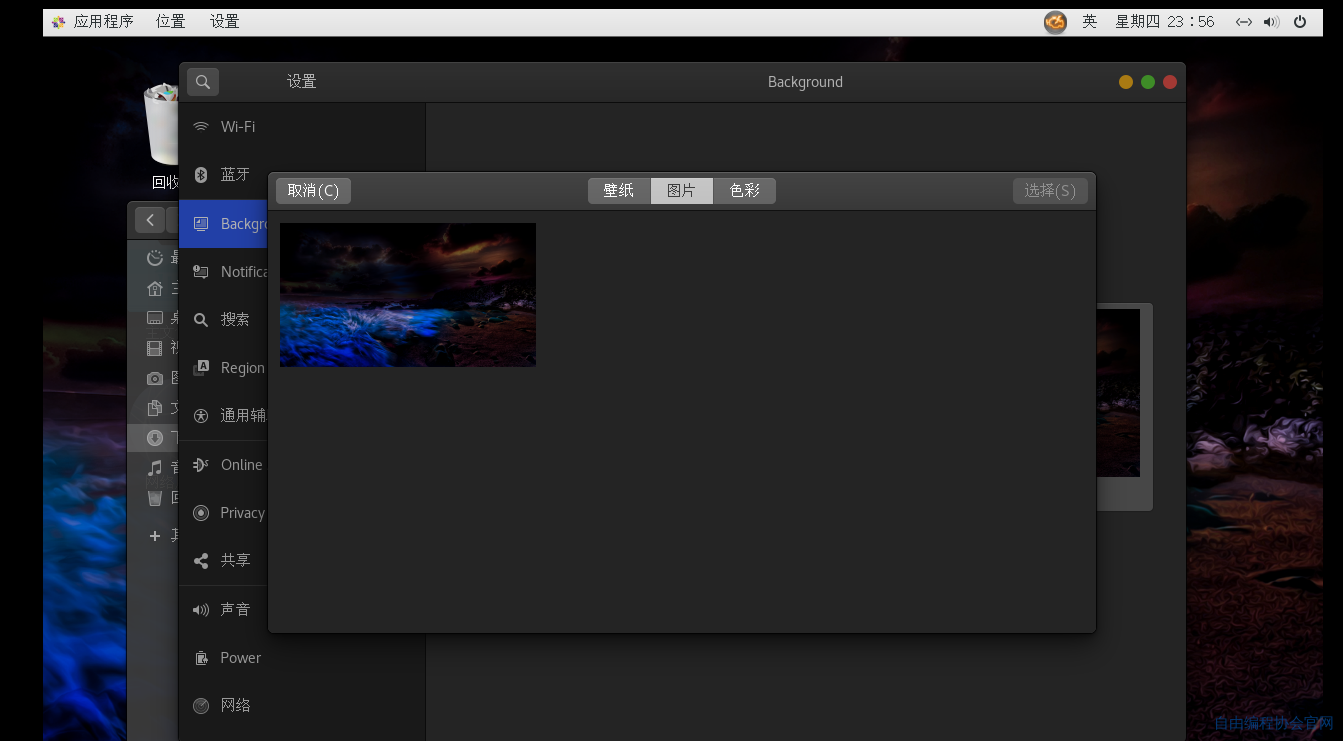
Task: Choose the dark seascape picture thumbnail
Action: click(x=408, y=295)
